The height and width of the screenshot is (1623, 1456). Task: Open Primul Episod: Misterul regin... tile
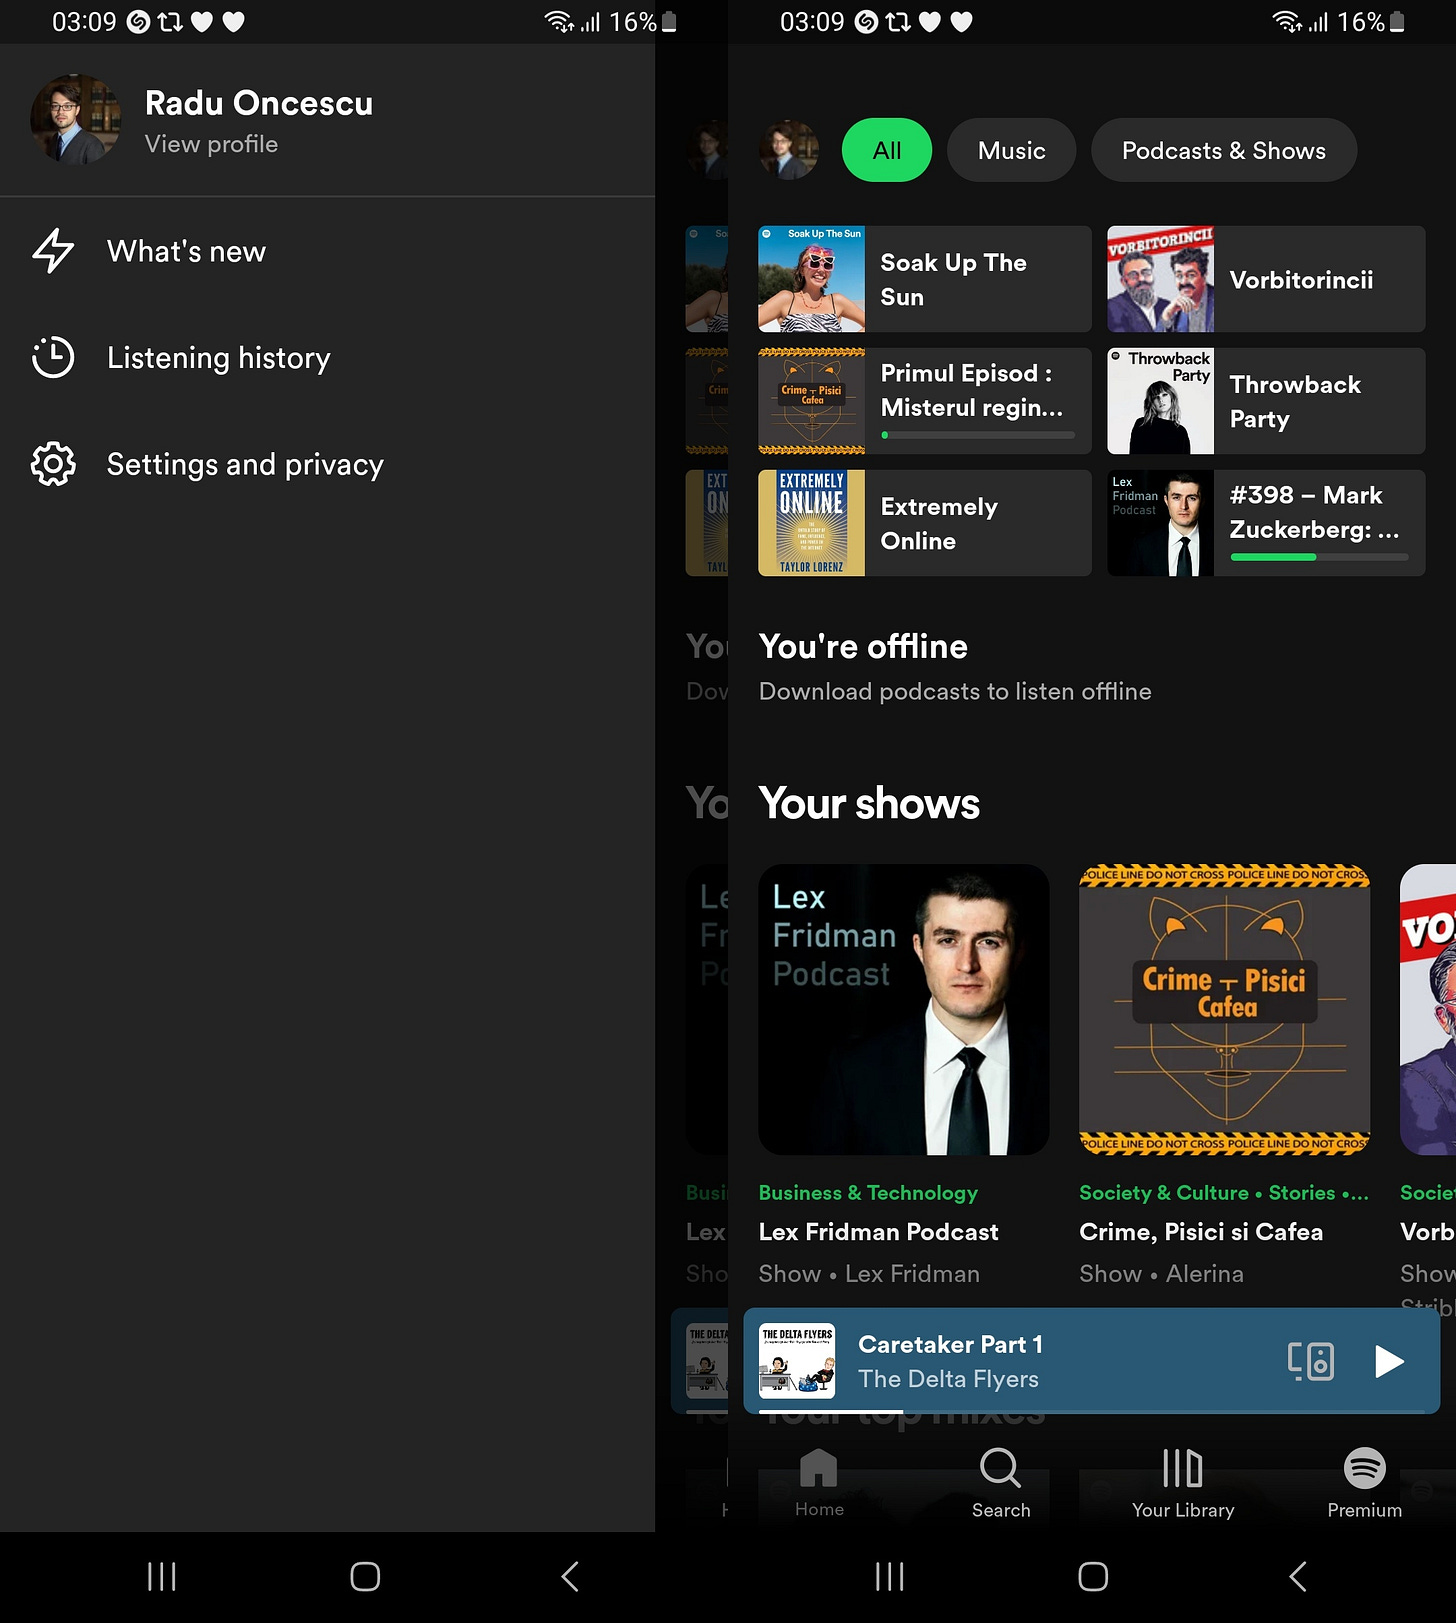[x=925, y=401]
